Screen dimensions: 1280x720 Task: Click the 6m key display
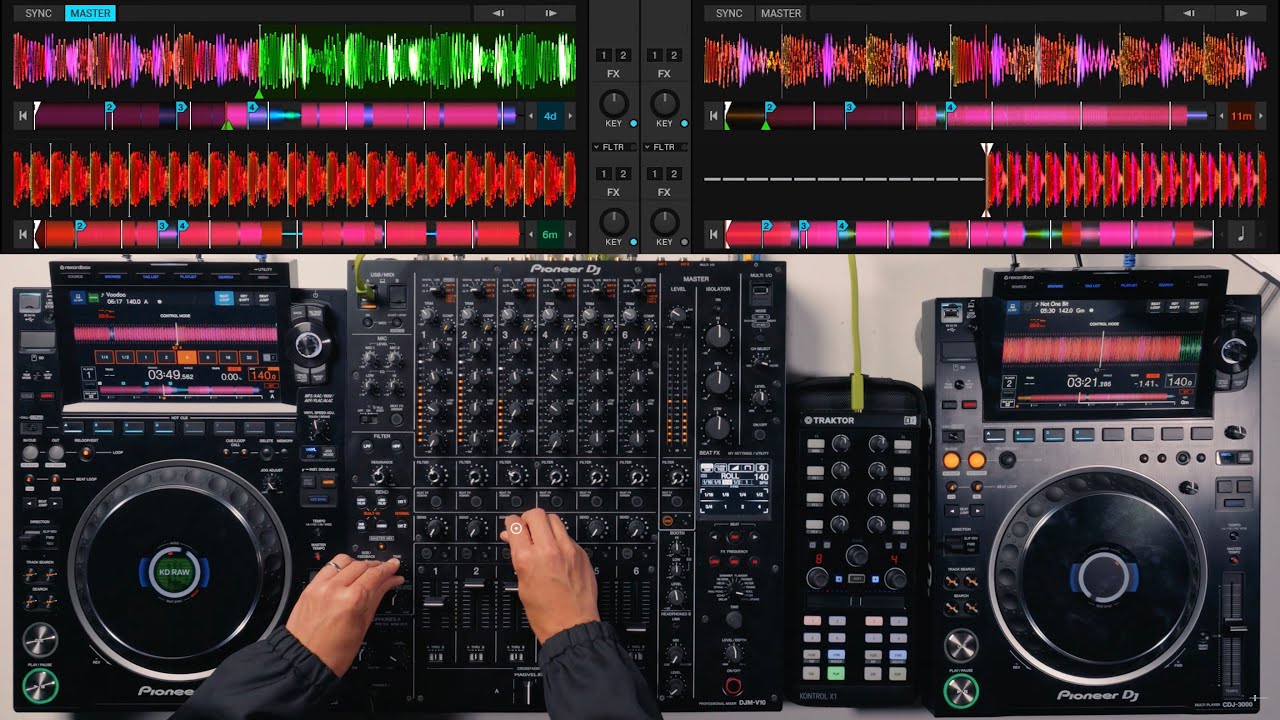pyautogui.click(x=550, y=235)
